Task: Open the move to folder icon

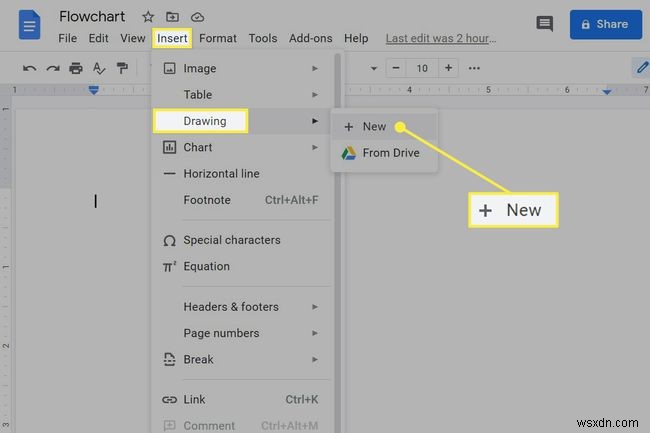Action: pos(172,17)
